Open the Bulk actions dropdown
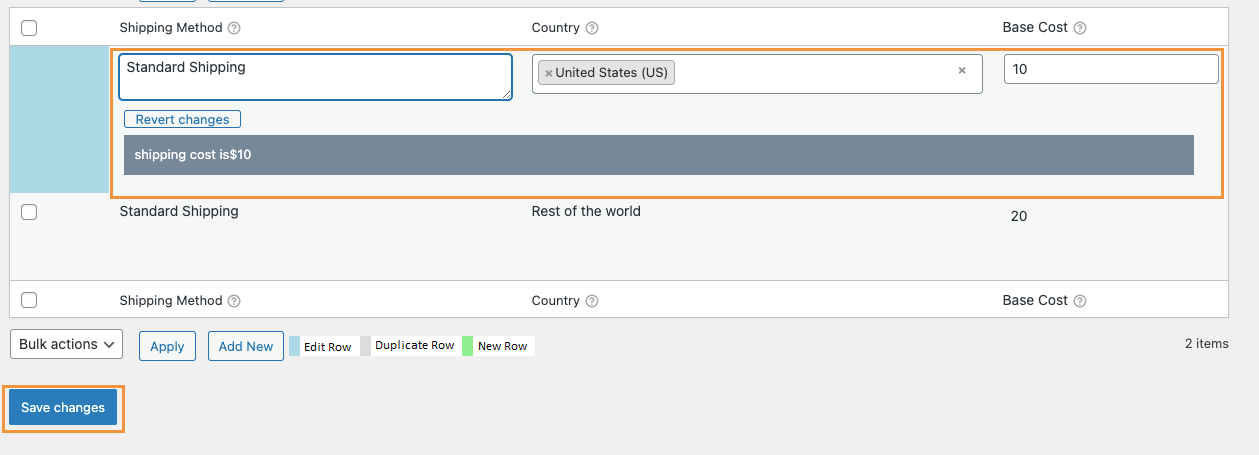 (66, 344)
